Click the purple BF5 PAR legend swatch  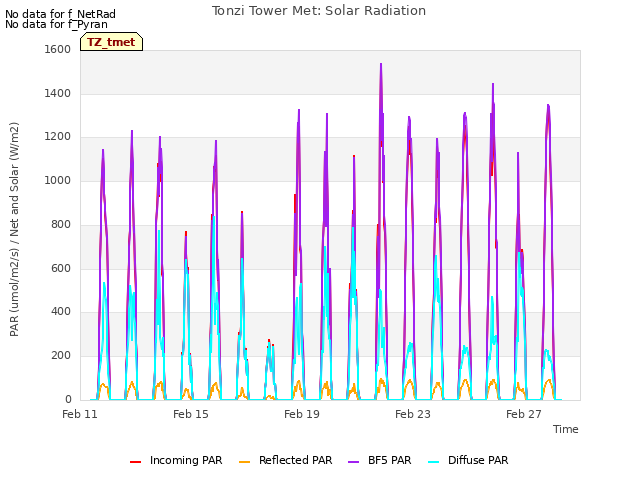[x=353, y=462]
